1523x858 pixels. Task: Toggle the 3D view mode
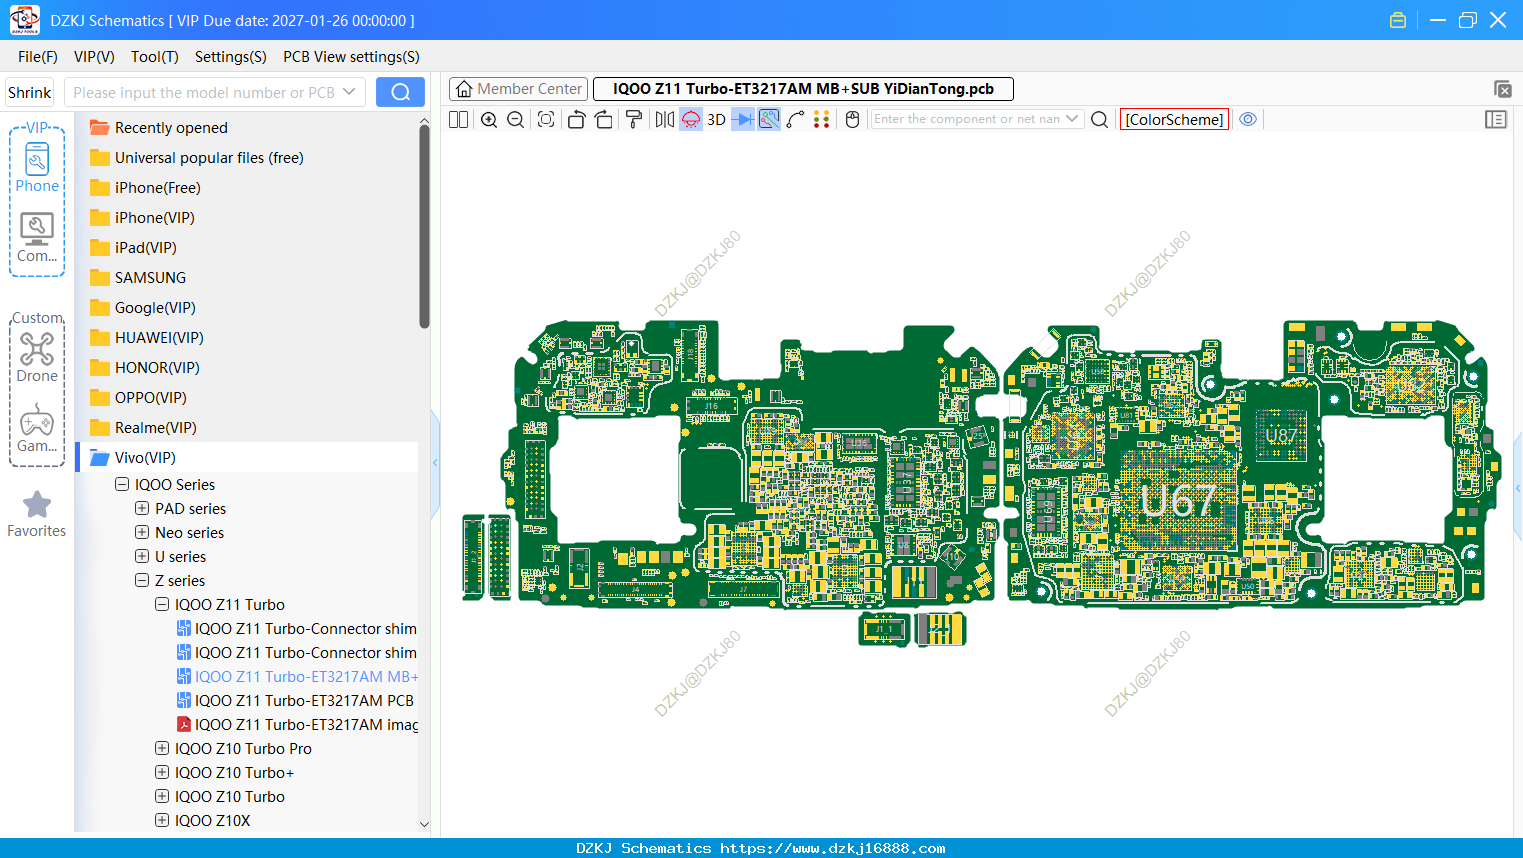point(716,120)
